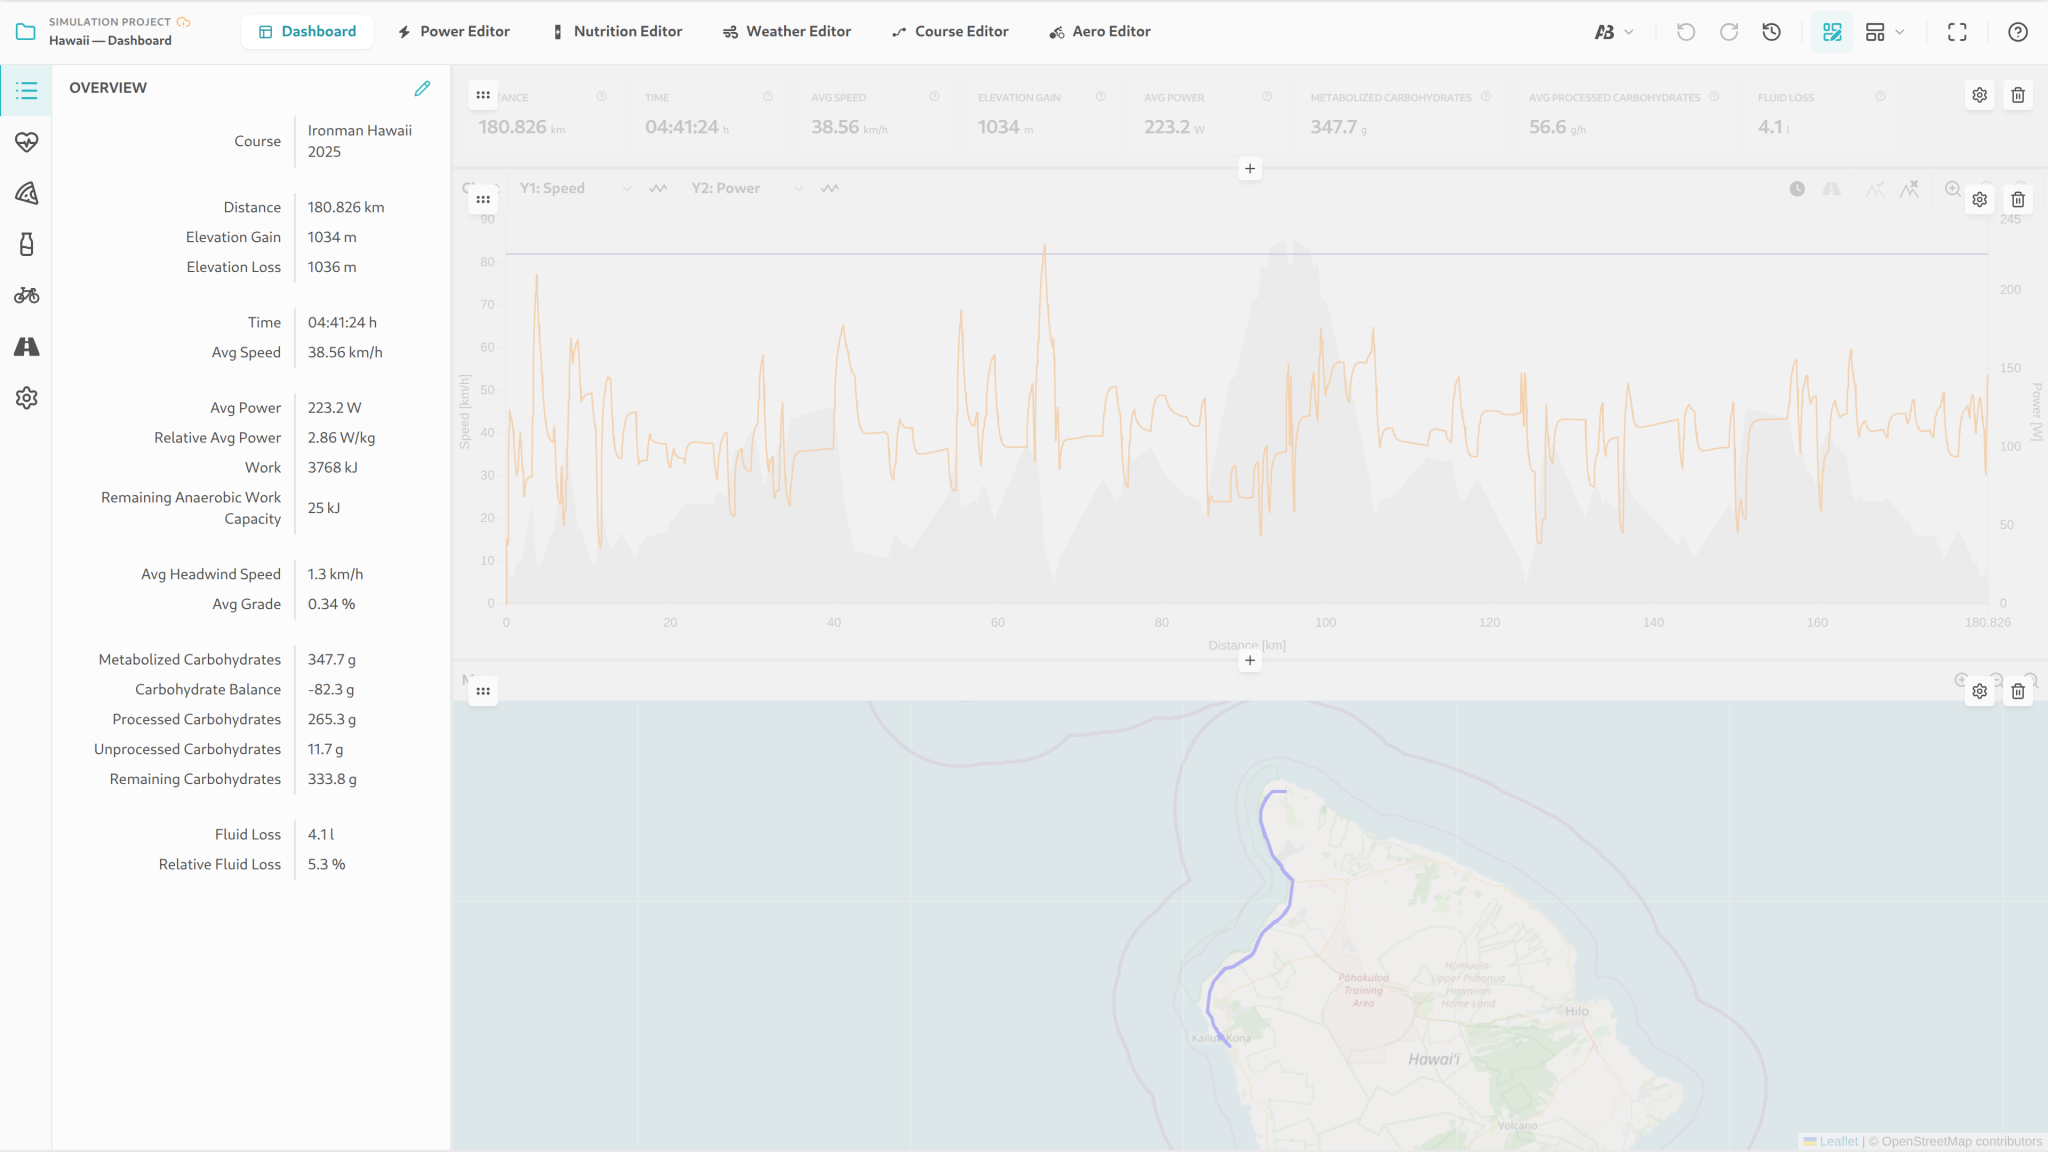Toggle Y1 Speed line smoothing icon
Image resolution: width=2048 pixels, height=1152 pixels.
click(658, 188)
